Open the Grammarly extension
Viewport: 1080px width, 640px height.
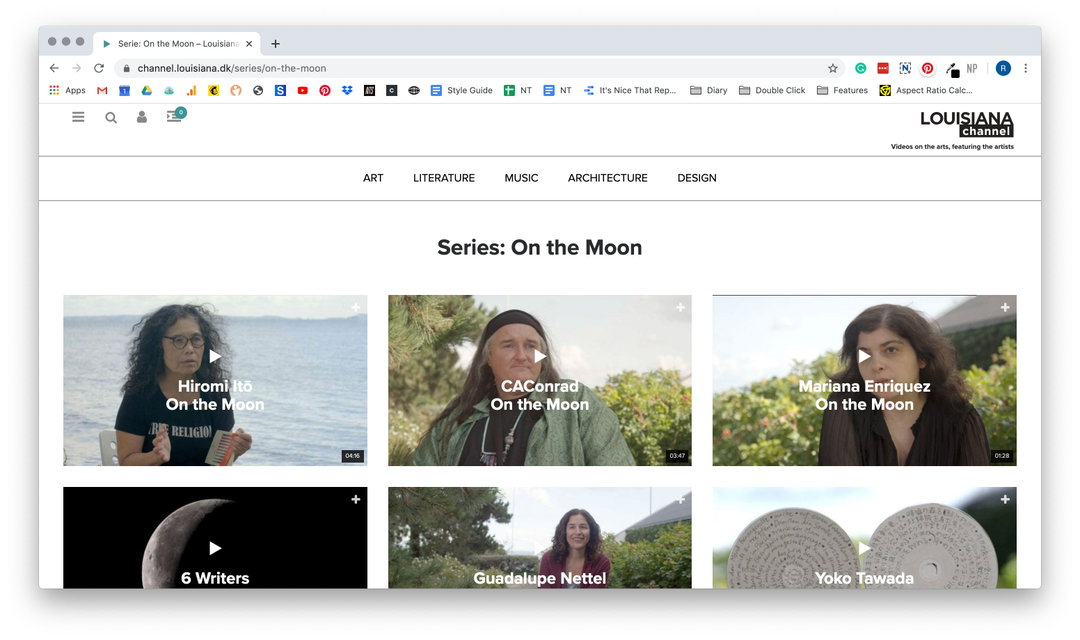(860, 68)
